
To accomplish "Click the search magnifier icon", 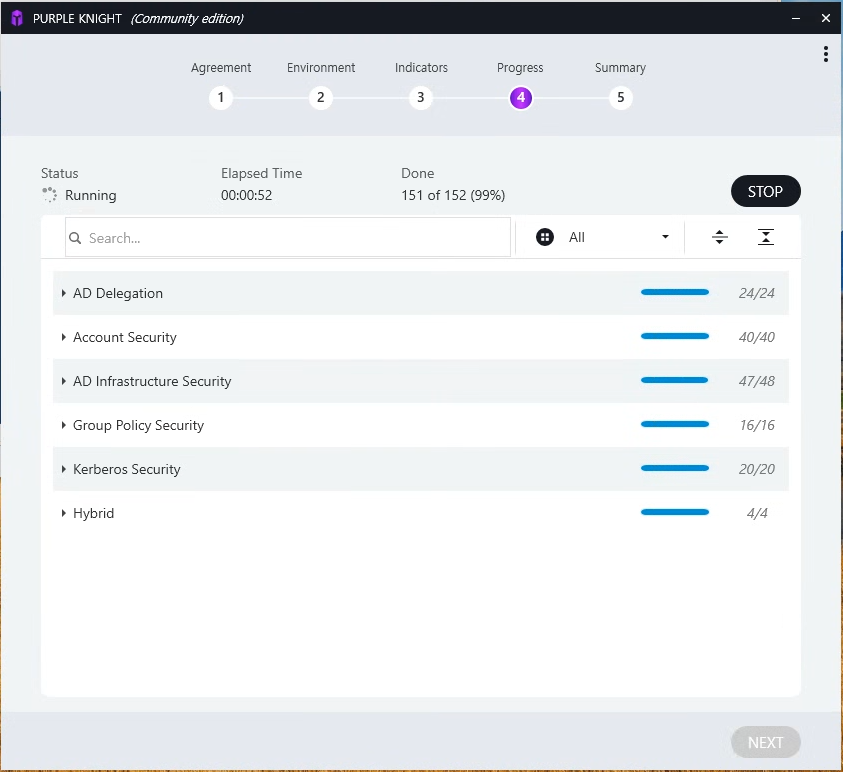I will [75, 238].
